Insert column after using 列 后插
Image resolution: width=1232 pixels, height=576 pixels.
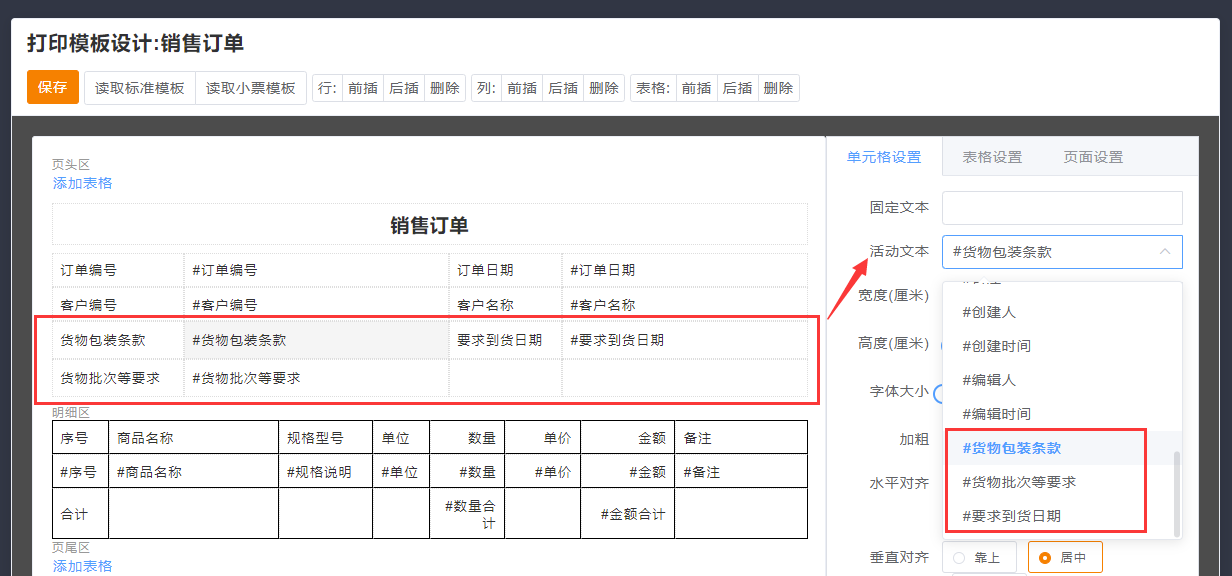pos(563,88)
